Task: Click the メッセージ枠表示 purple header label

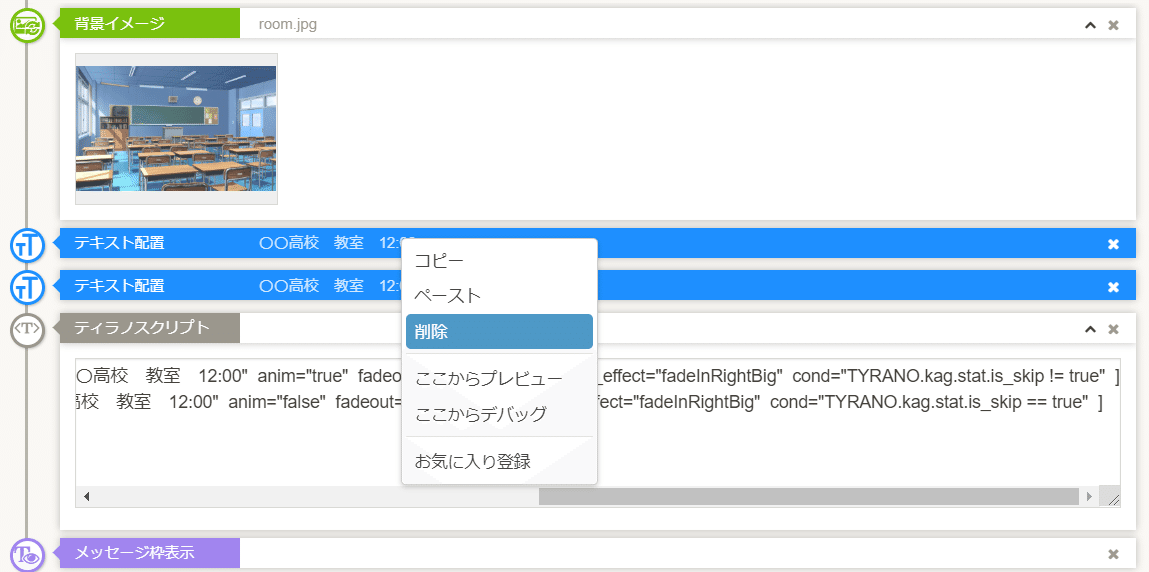Action: click(x=149, y=553)
